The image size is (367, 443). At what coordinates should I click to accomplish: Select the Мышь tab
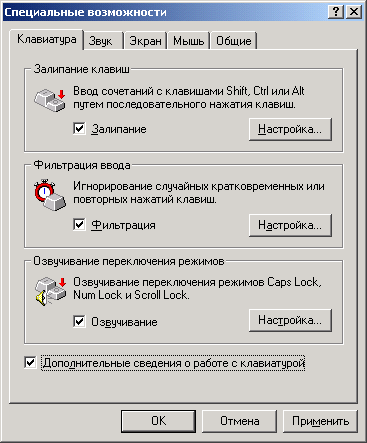[189, 41]
